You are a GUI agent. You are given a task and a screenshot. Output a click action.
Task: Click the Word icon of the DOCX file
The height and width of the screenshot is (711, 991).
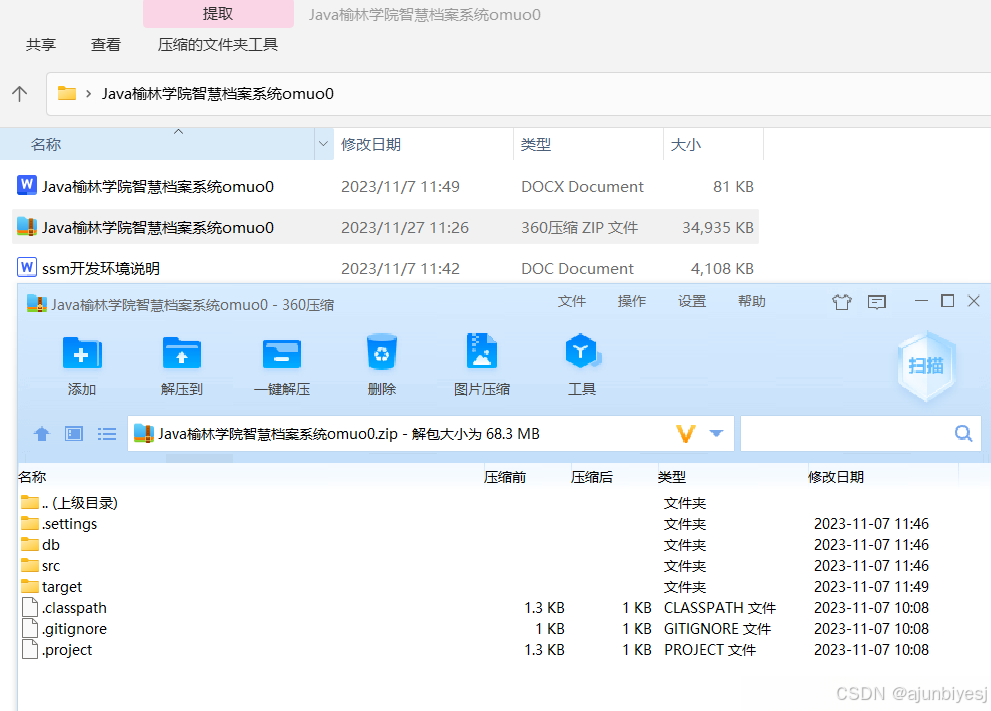(27, 186)
